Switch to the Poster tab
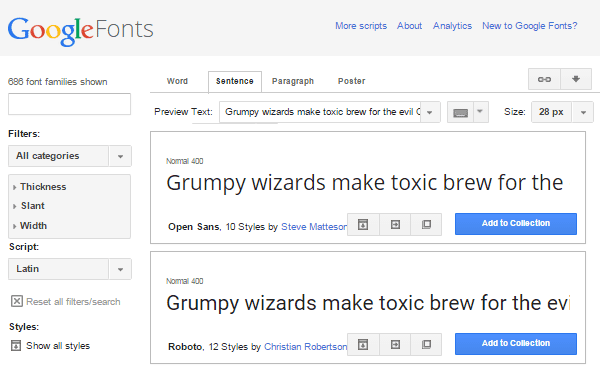Image resolution: width=600 pixels, height=371 pixels. click(x=351, y=81)
